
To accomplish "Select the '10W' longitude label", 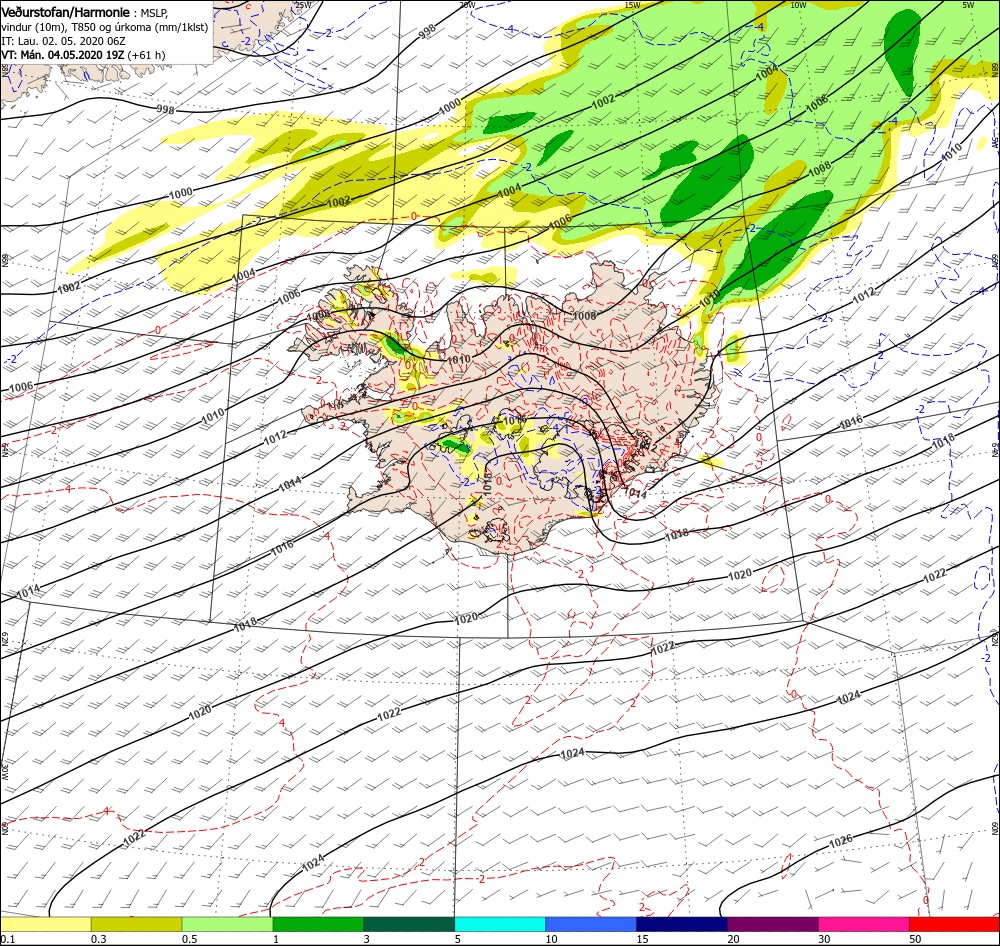I will coord(798,5).
